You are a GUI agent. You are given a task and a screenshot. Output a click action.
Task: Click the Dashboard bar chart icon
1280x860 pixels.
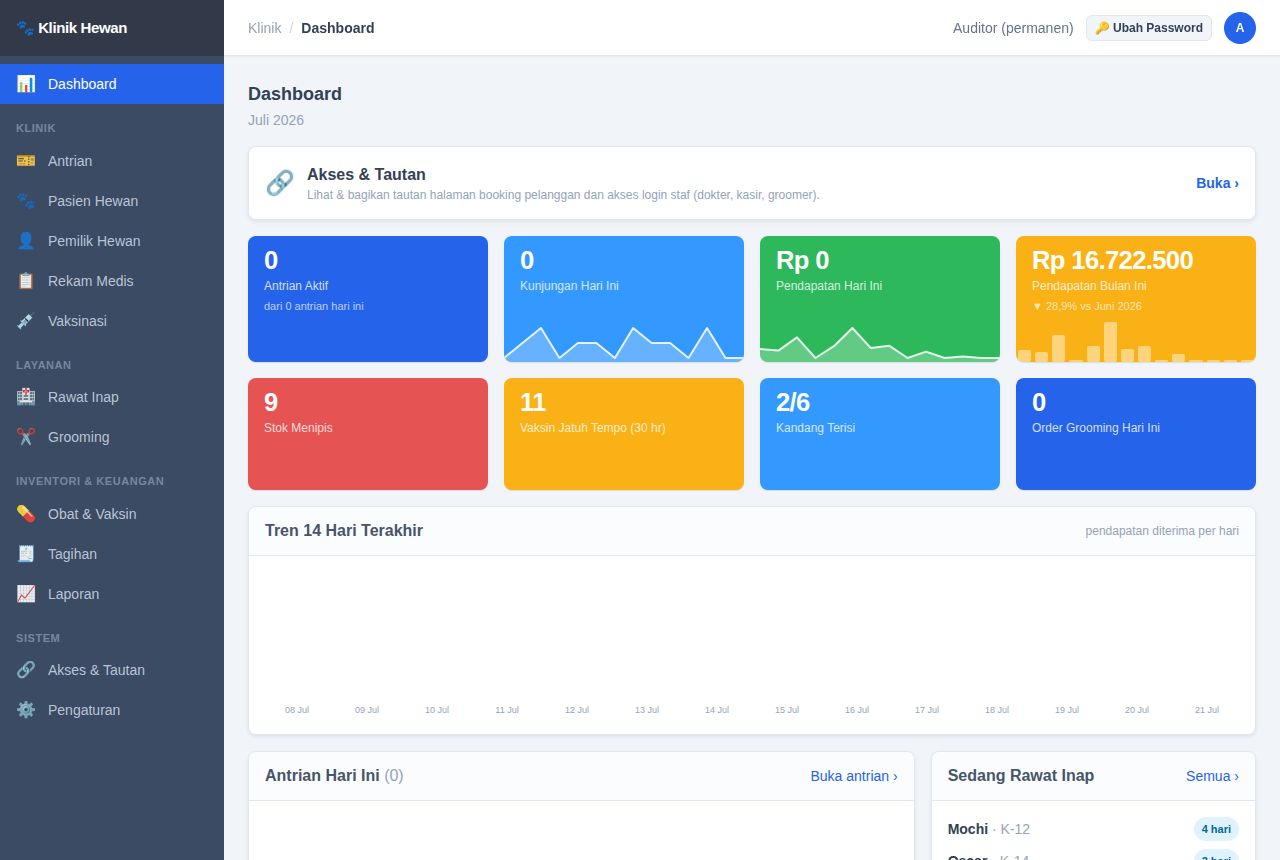click(x=26, y=84)
